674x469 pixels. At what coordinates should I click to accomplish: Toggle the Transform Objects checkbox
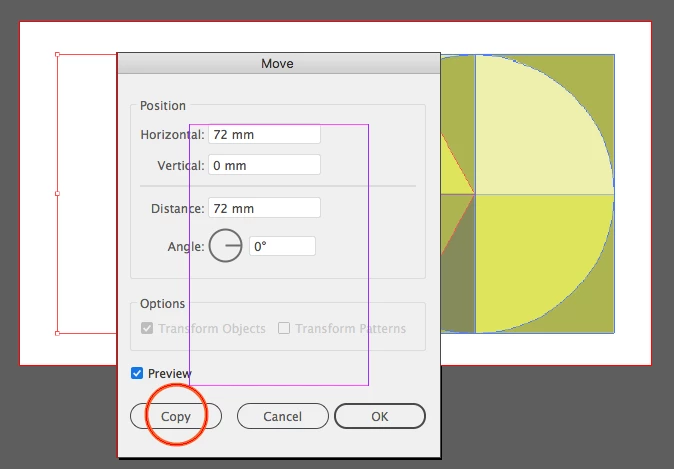coord(147,328)
